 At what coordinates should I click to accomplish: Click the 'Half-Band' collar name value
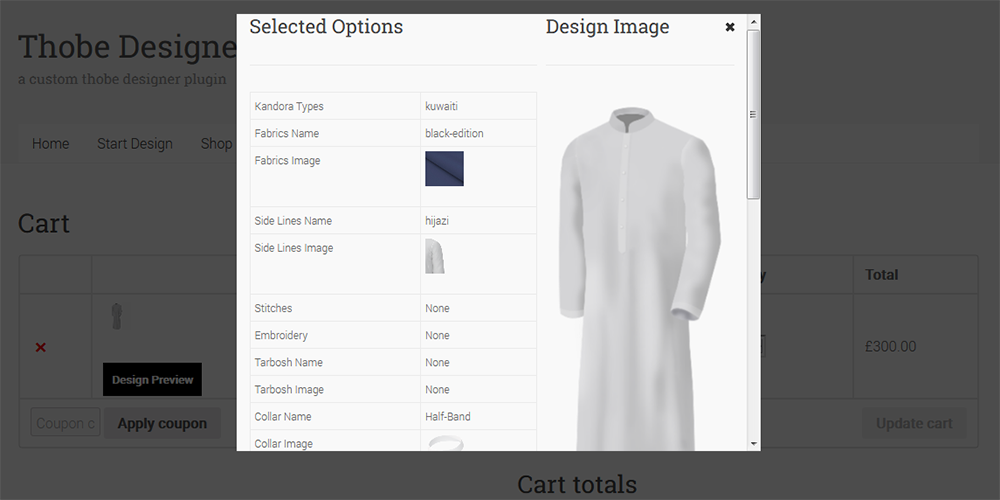(x=448, y=416)
